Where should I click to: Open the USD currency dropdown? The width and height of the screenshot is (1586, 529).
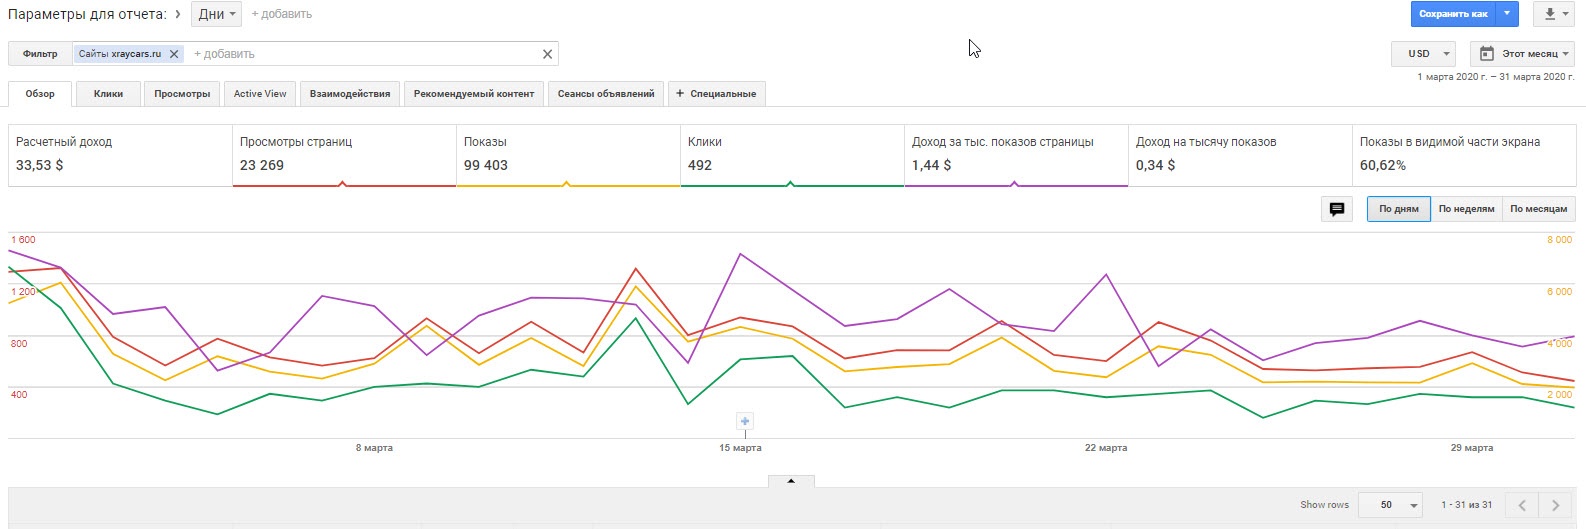[1423, 54]
